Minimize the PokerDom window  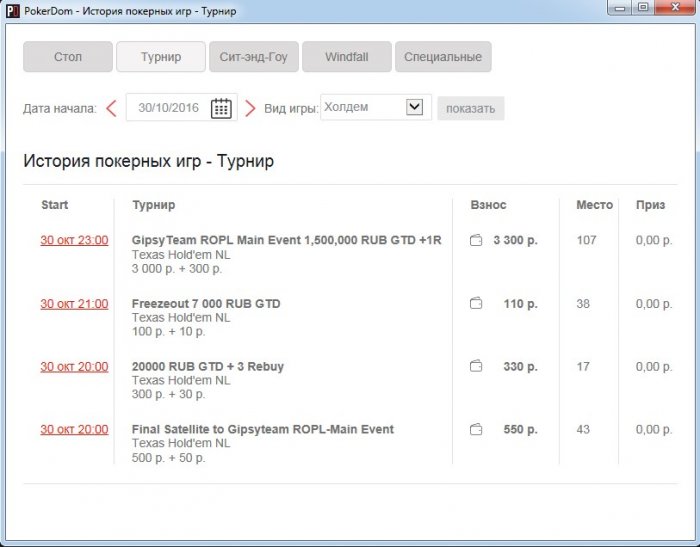tap(620, 8)
